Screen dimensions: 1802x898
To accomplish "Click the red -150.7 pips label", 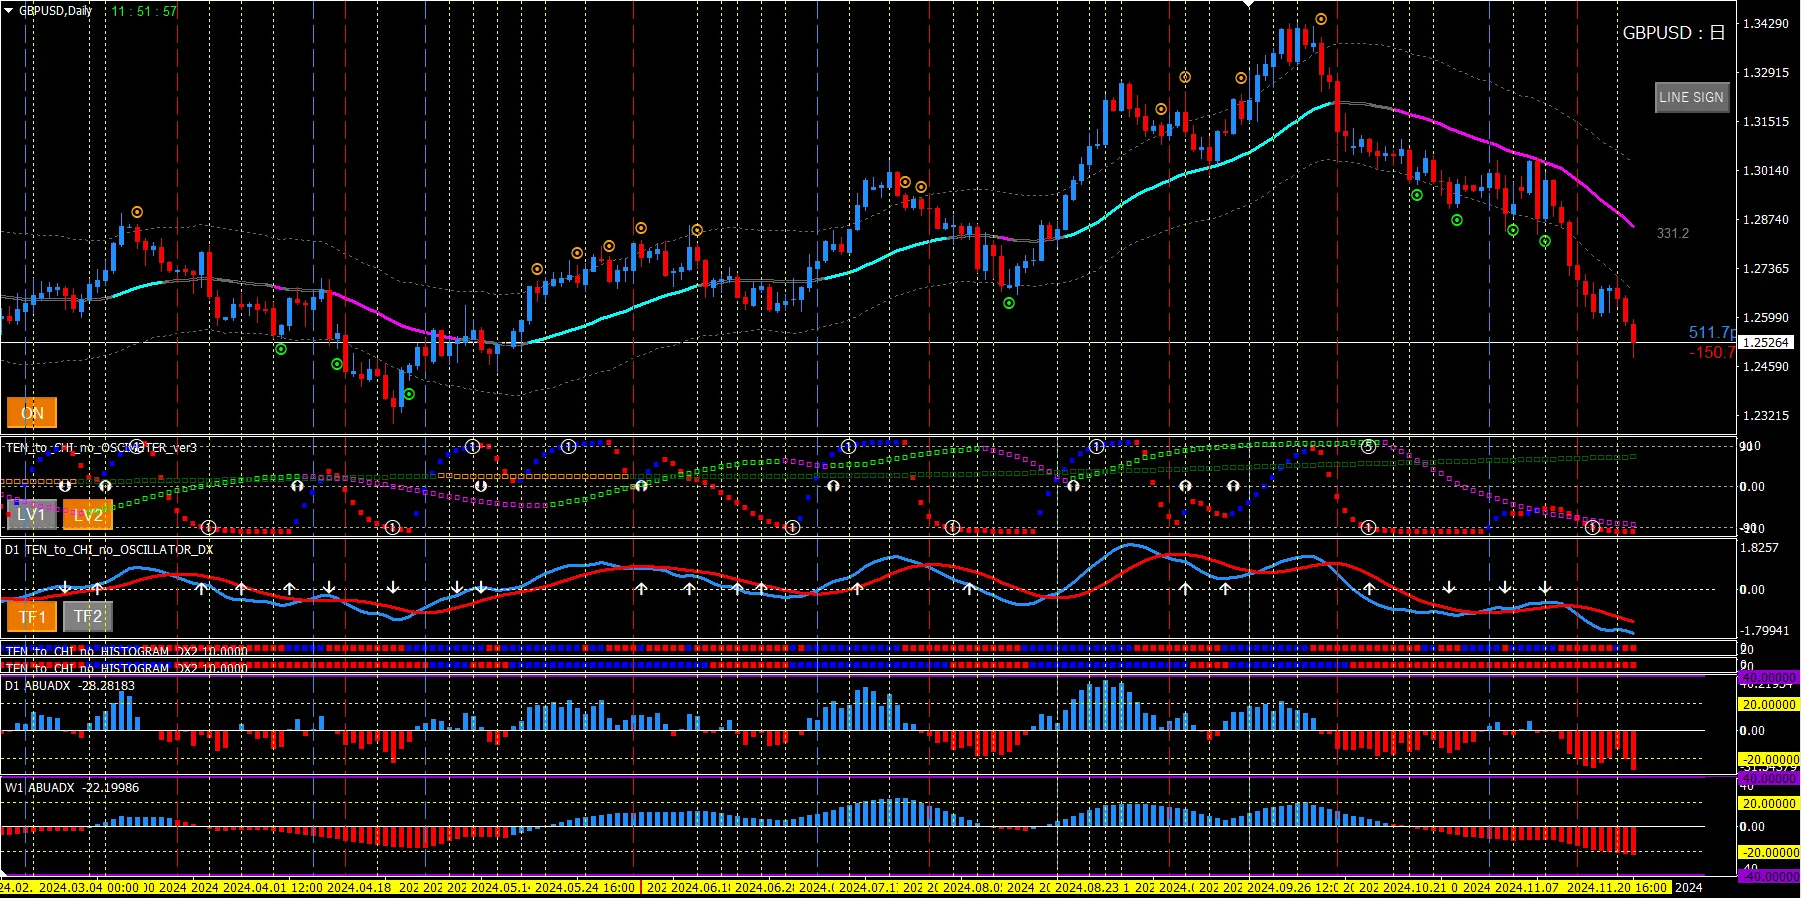I will click(1712, 352).
